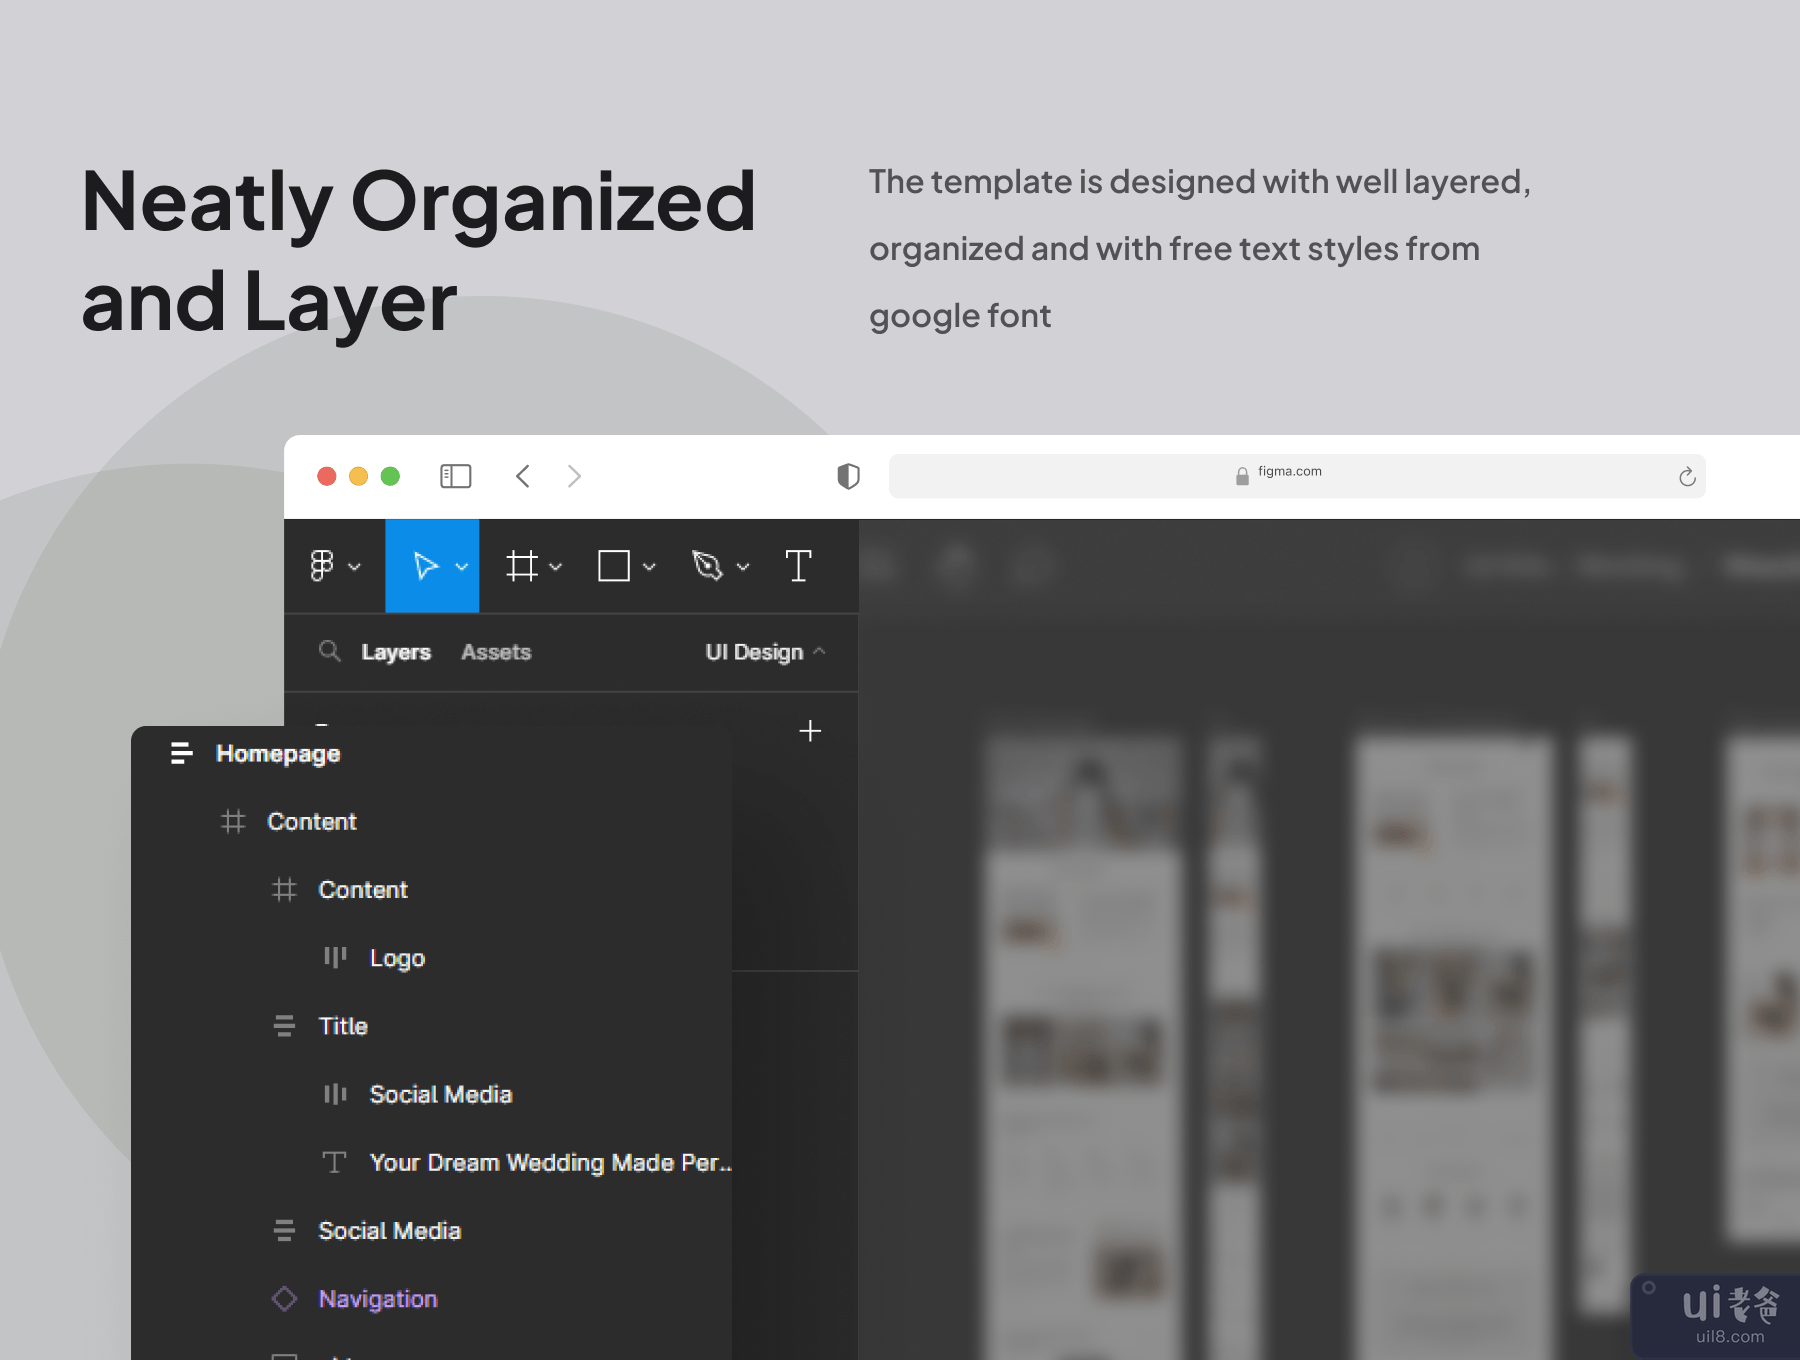Select the Logo layer
This screenshot has width=1800, height=1360.
tap(397, 958)
